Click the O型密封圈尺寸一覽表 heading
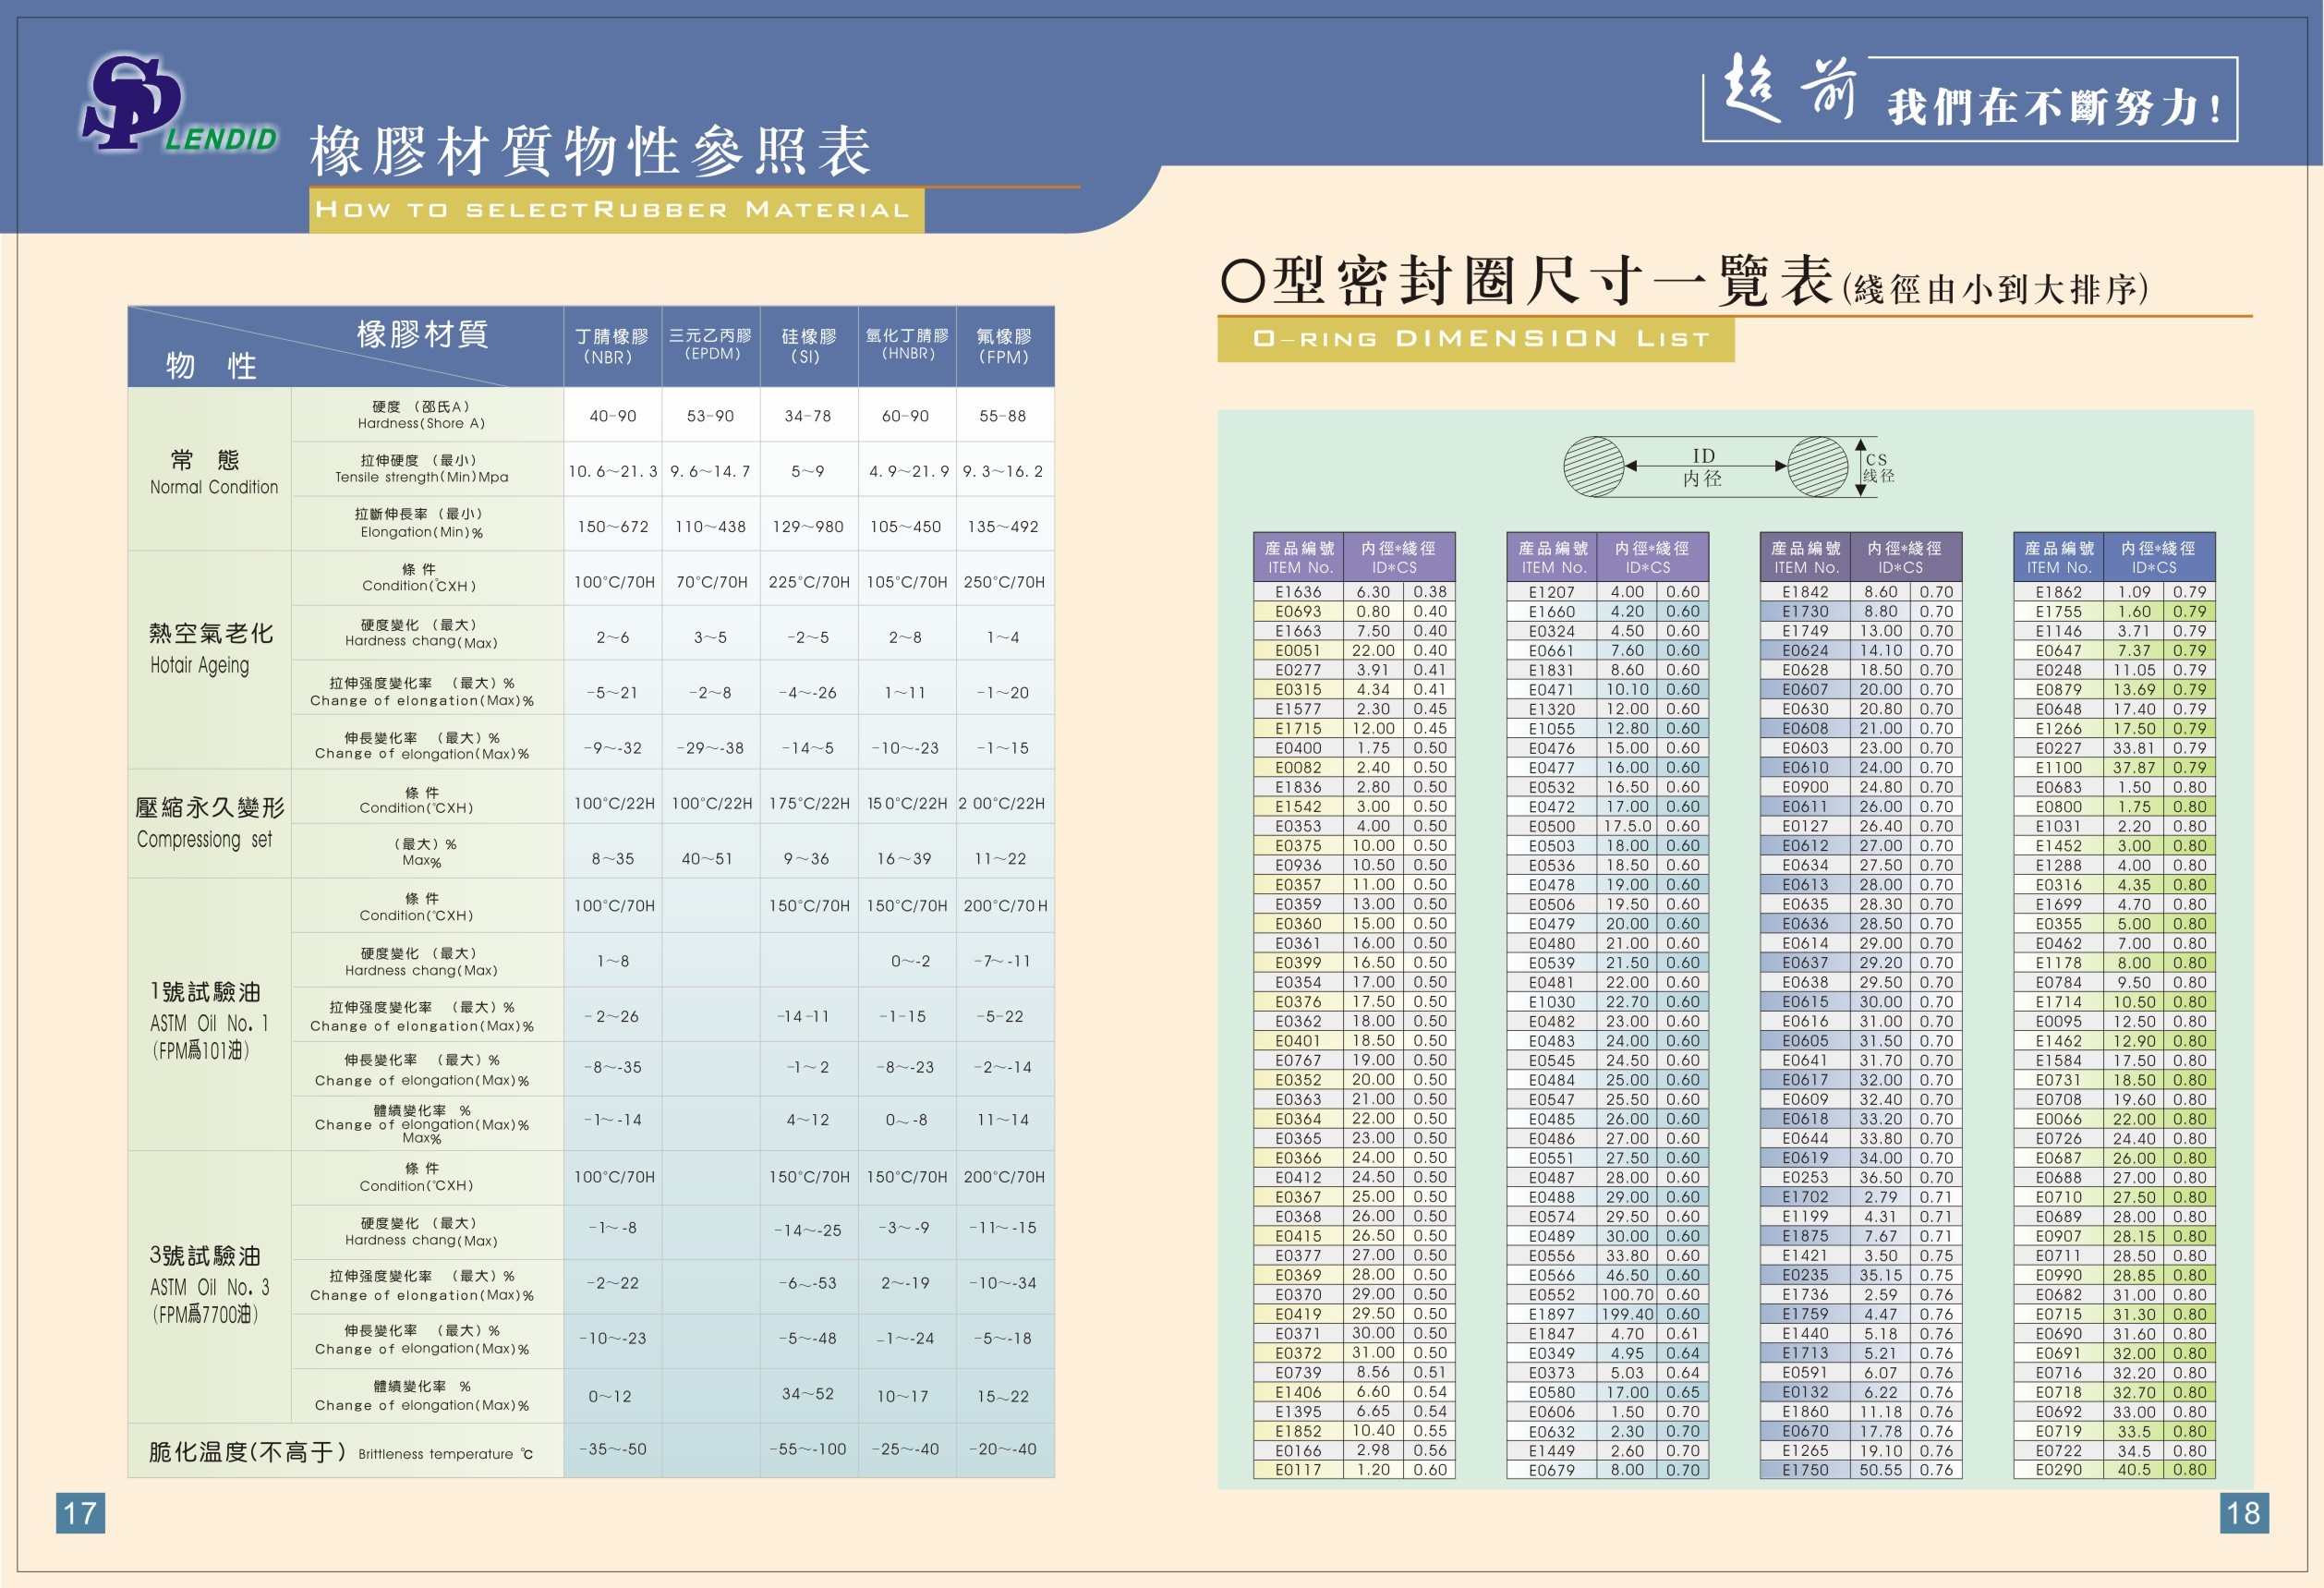 pyautogui.click(x=1684, y=281)
